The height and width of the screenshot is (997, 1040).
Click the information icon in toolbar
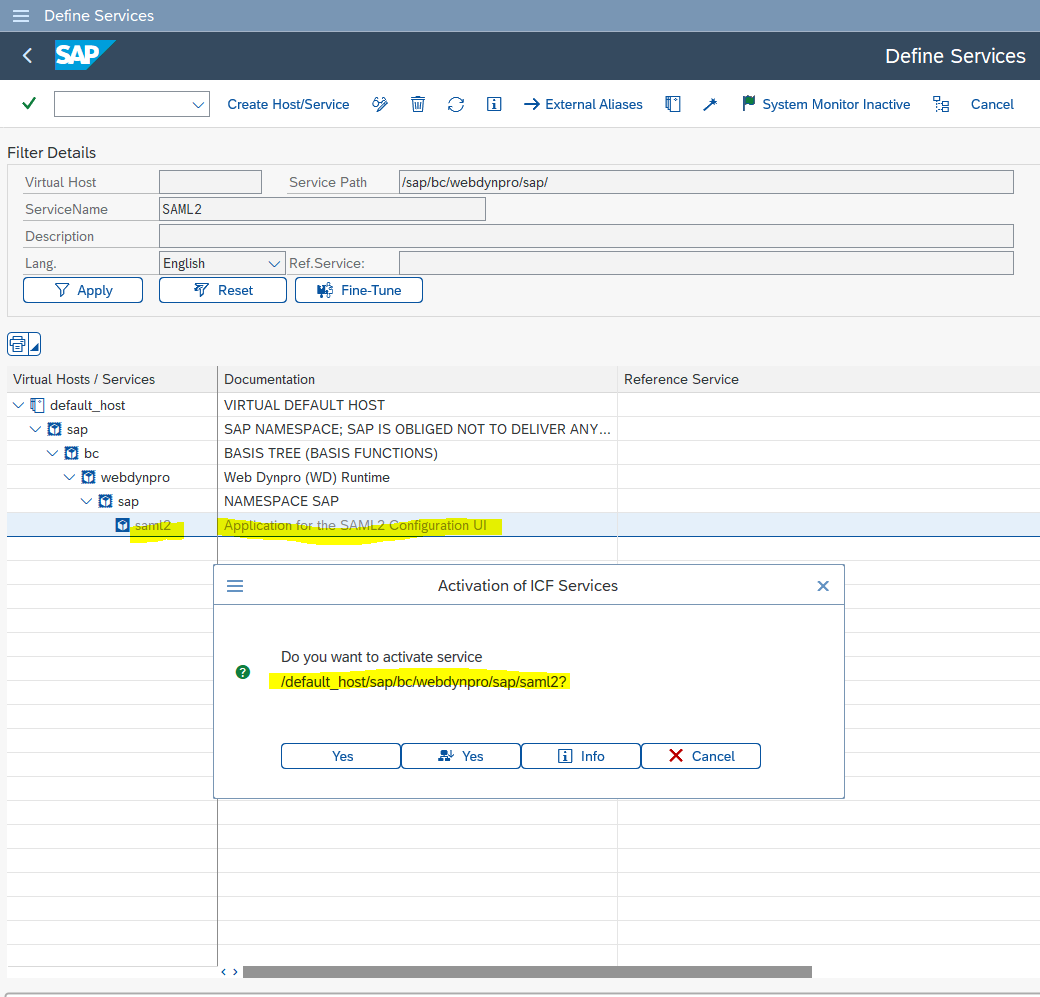pyautogui.click(x=494, y=104)
